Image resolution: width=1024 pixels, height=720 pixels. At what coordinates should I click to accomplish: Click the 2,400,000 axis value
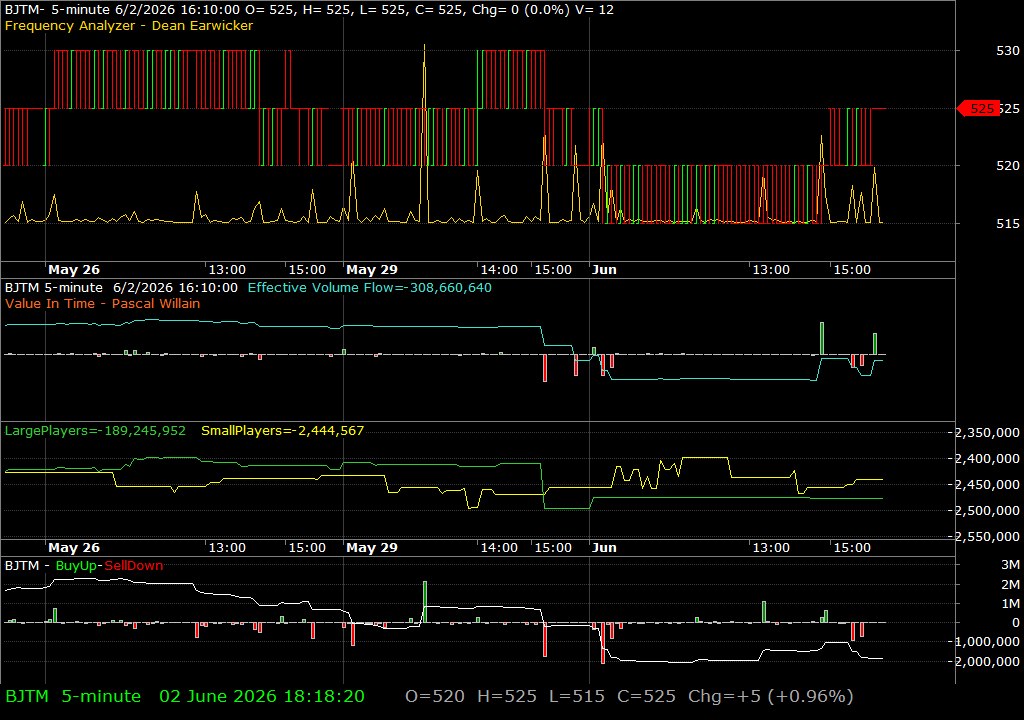pyautogui.click(x=987, y=459)
